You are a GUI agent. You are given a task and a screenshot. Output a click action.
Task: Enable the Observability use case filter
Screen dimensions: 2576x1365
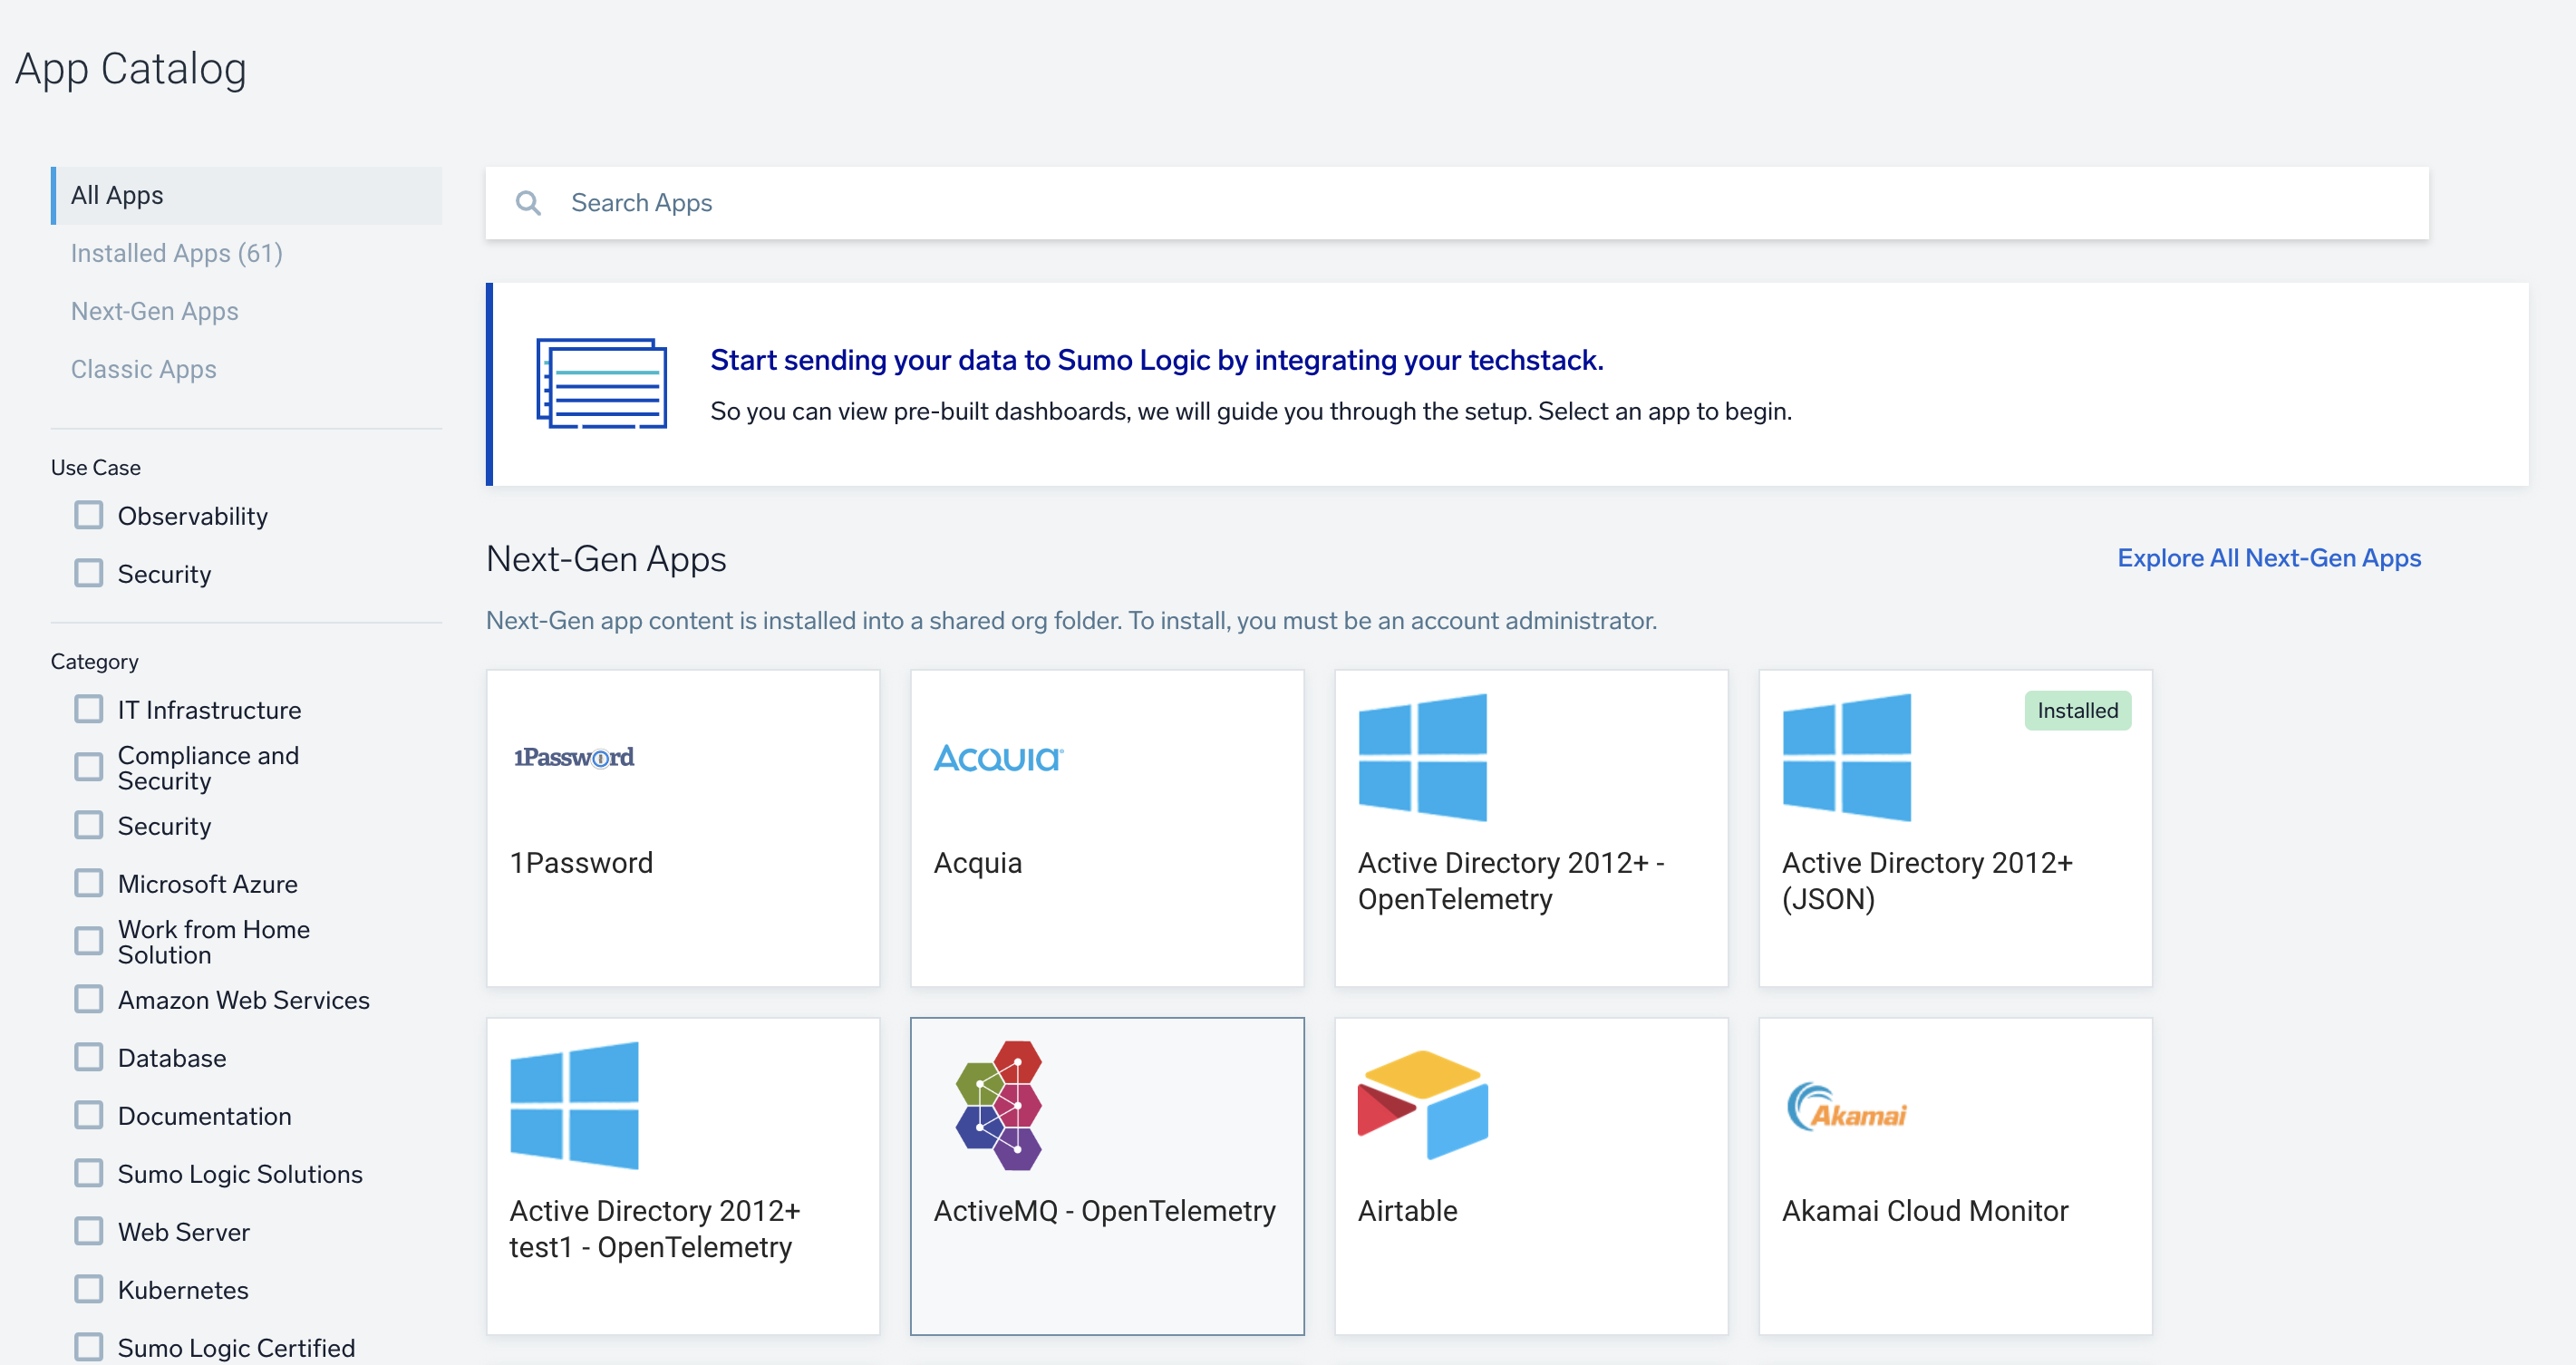click(89, 514)
